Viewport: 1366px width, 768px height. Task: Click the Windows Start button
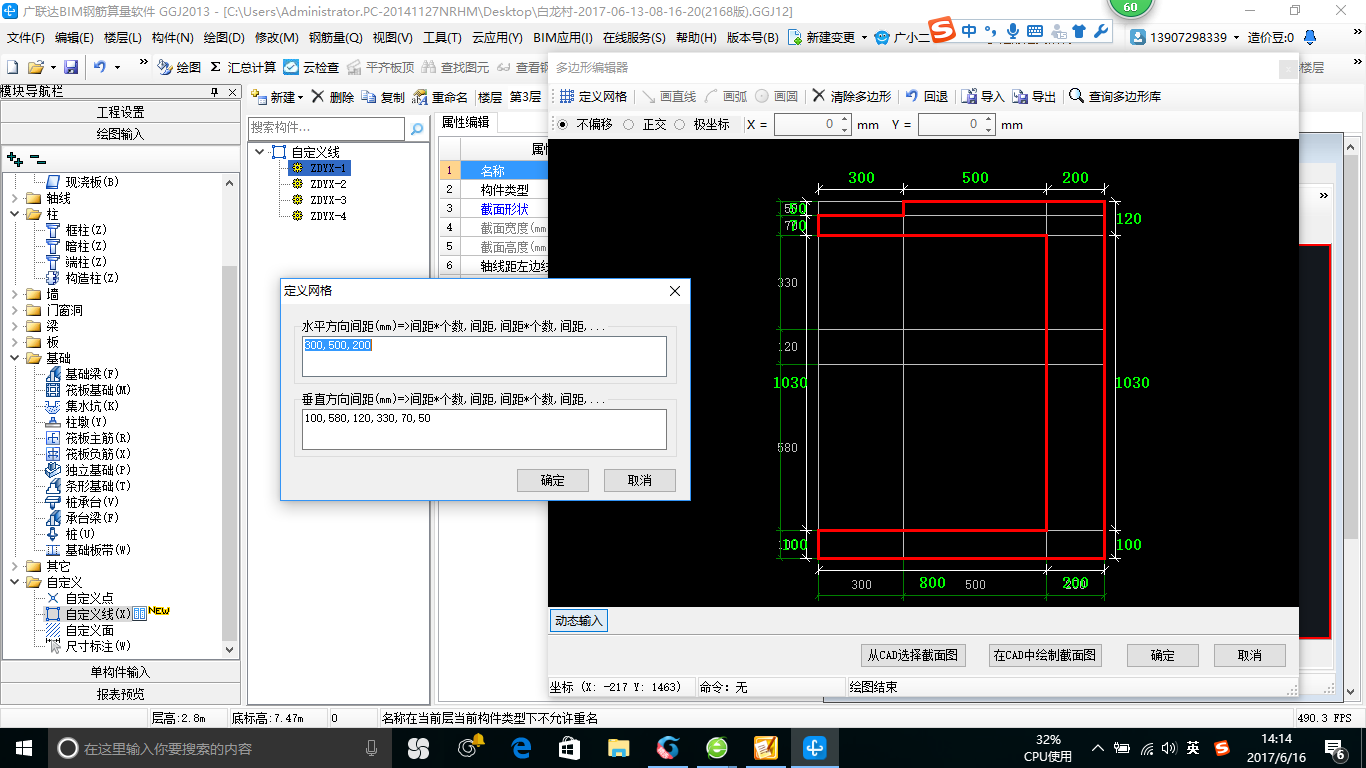(23, 747)
